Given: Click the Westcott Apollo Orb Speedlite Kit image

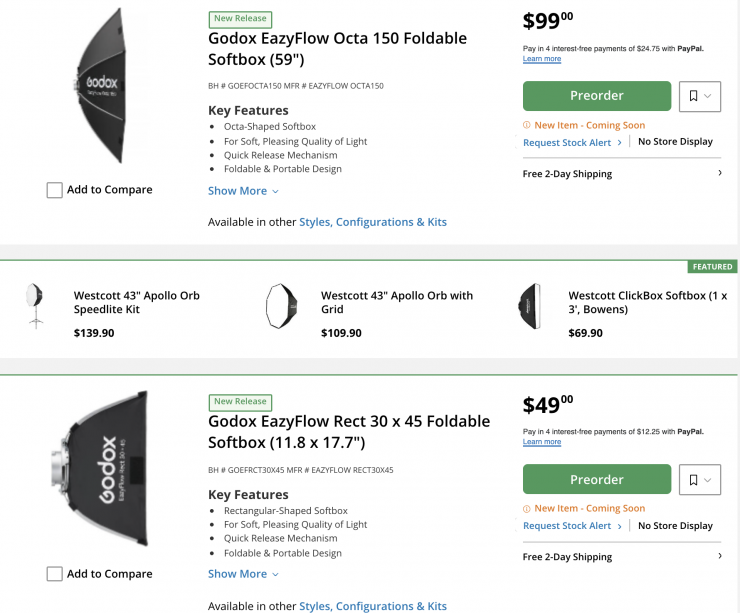Looking at the screenshot, I should point(36,305).
